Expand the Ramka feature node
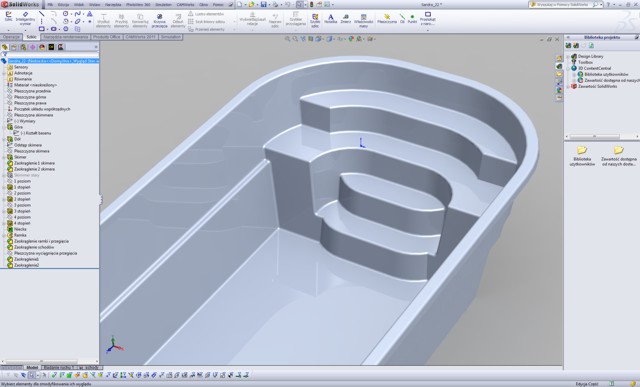The image size is (640, 387). coord(4,236)
